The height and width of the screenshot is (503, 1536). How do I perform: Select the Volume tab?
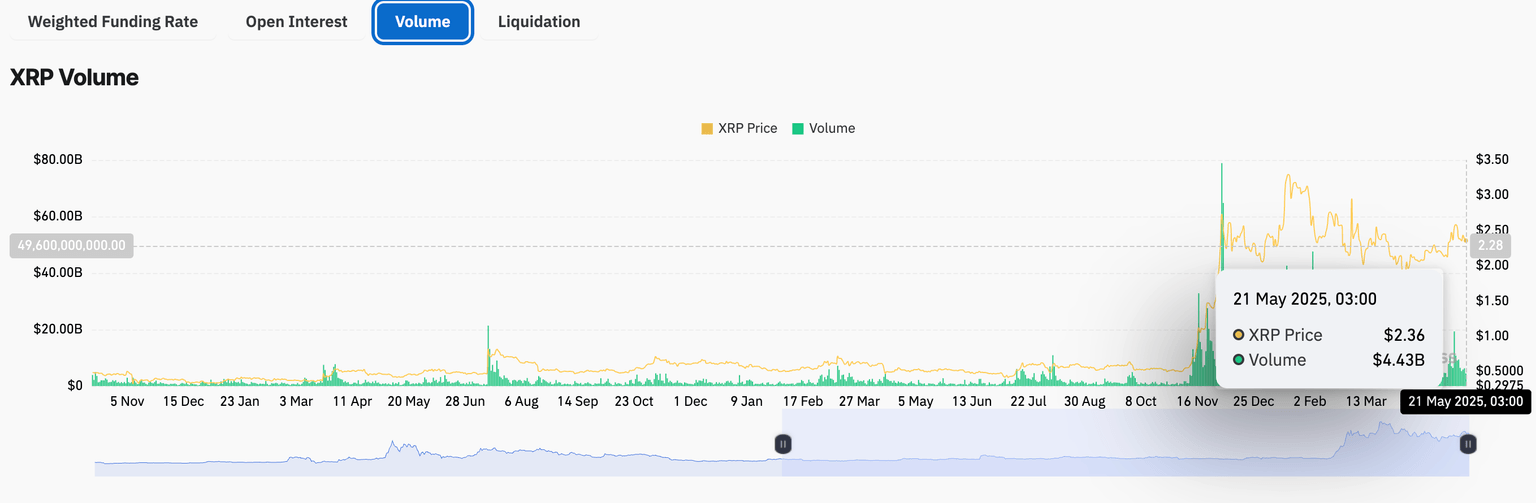click(x=422, y=22)
